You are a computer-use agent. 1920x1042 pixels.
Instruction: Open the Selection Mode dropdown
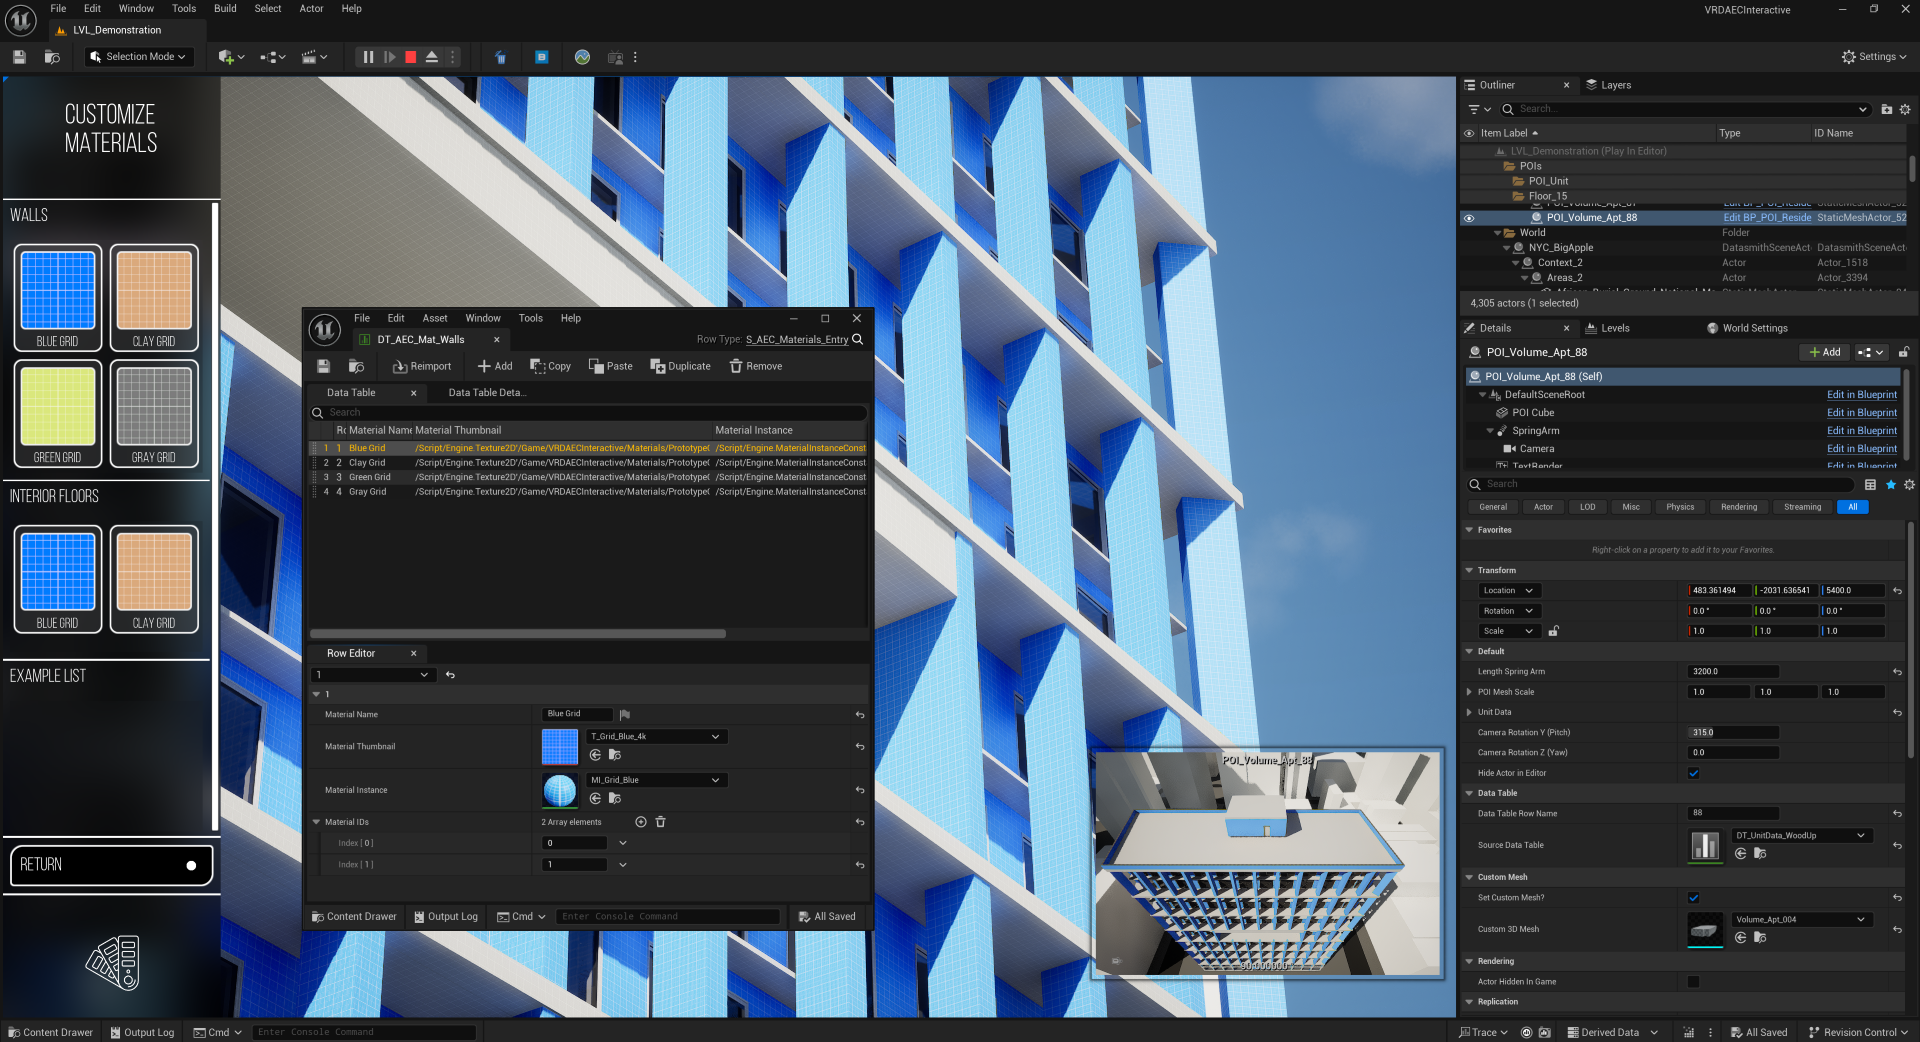pos(138,57)
